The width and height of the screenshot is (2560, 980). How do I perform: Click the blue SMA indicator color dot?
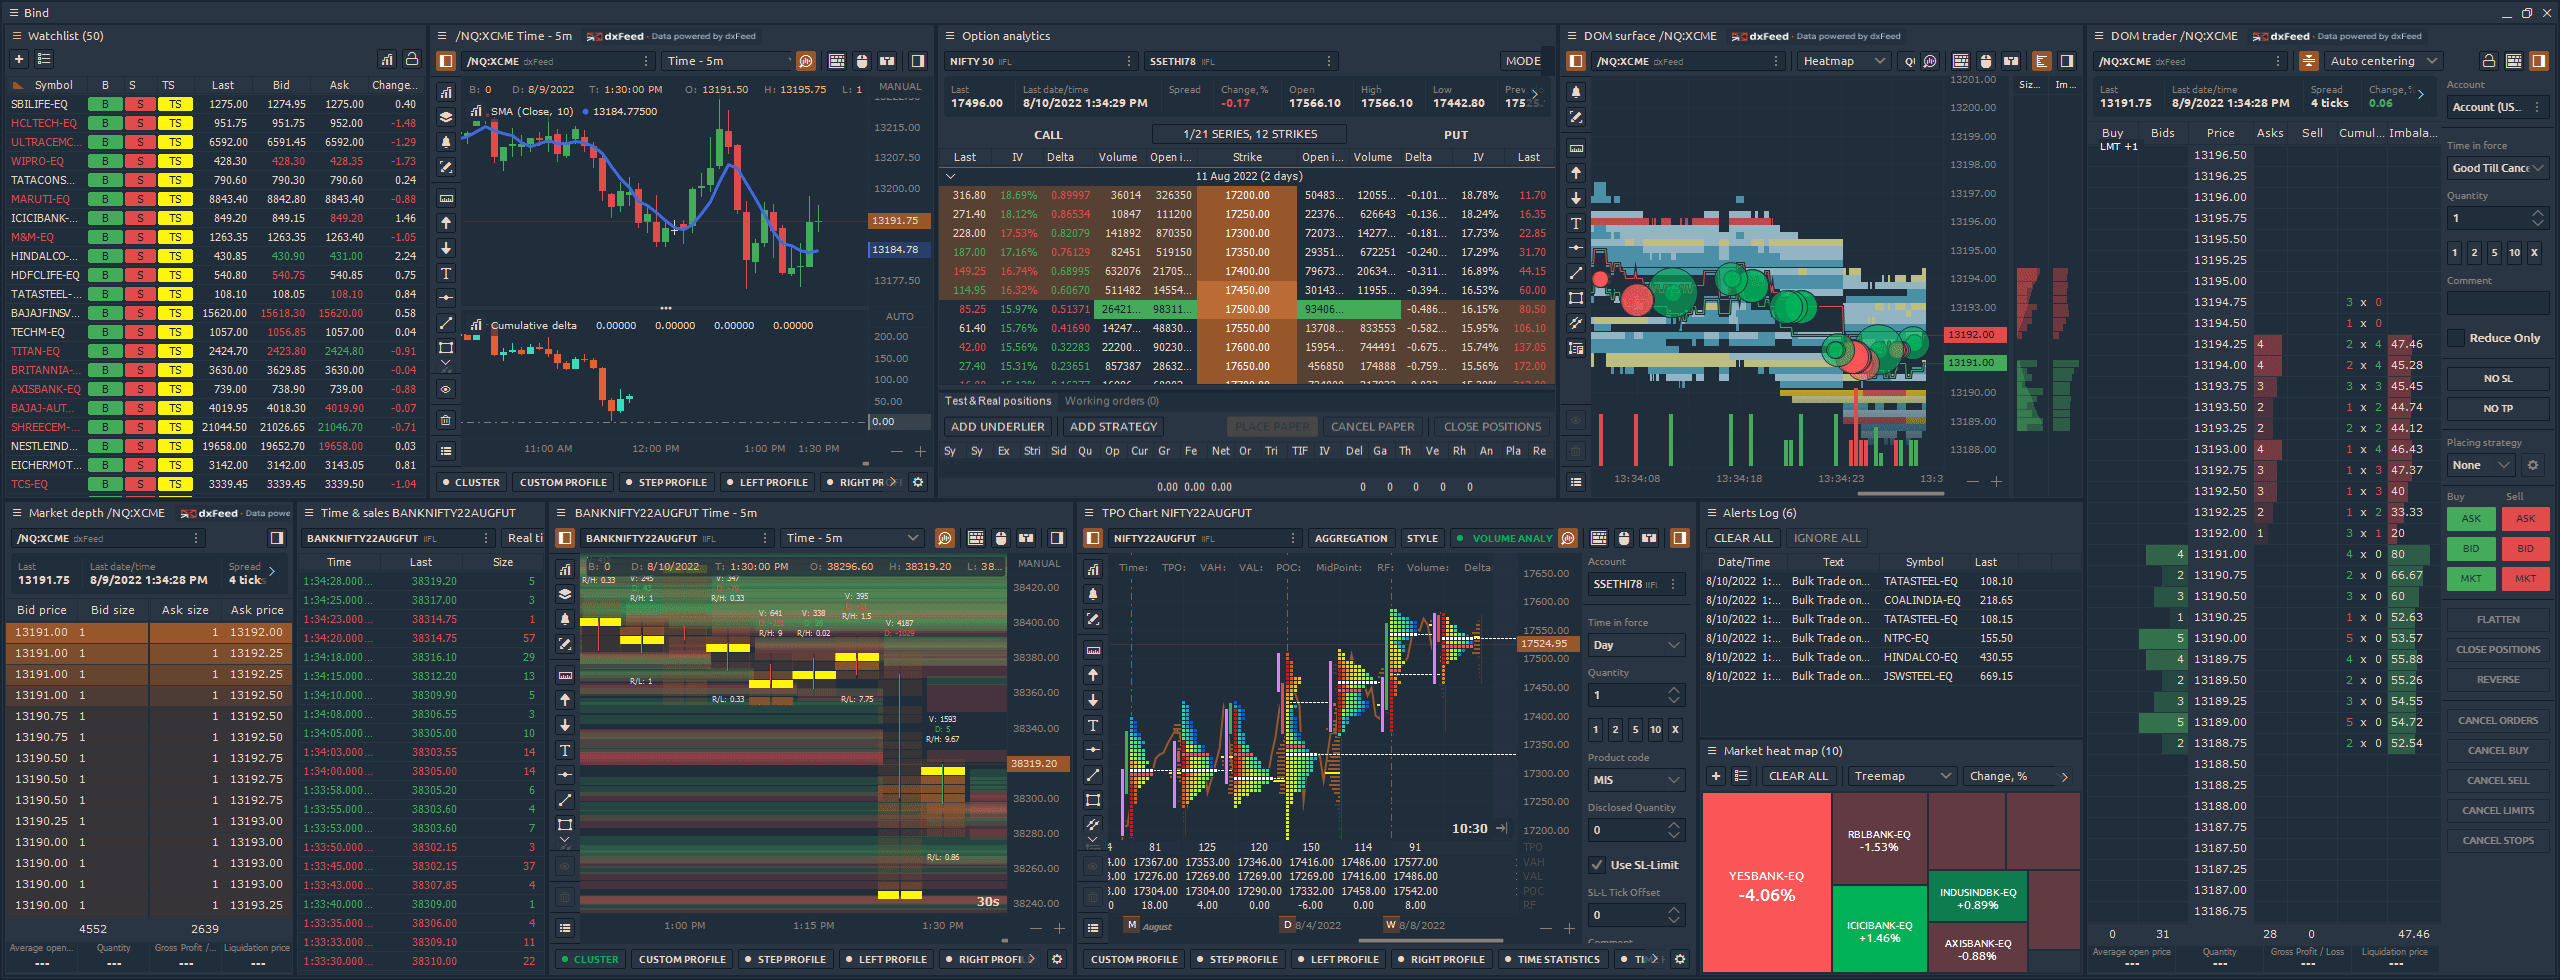(x=585, y=111)
